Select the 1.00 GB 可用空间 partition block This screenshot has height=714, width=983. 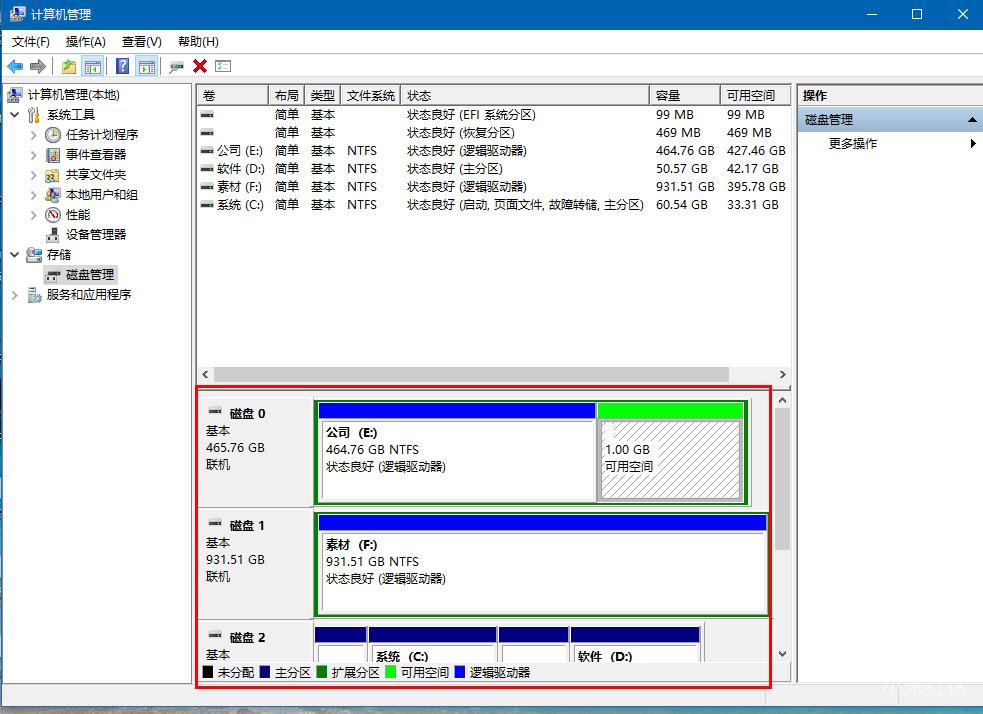pyautogui.click(x=670, y=459)
